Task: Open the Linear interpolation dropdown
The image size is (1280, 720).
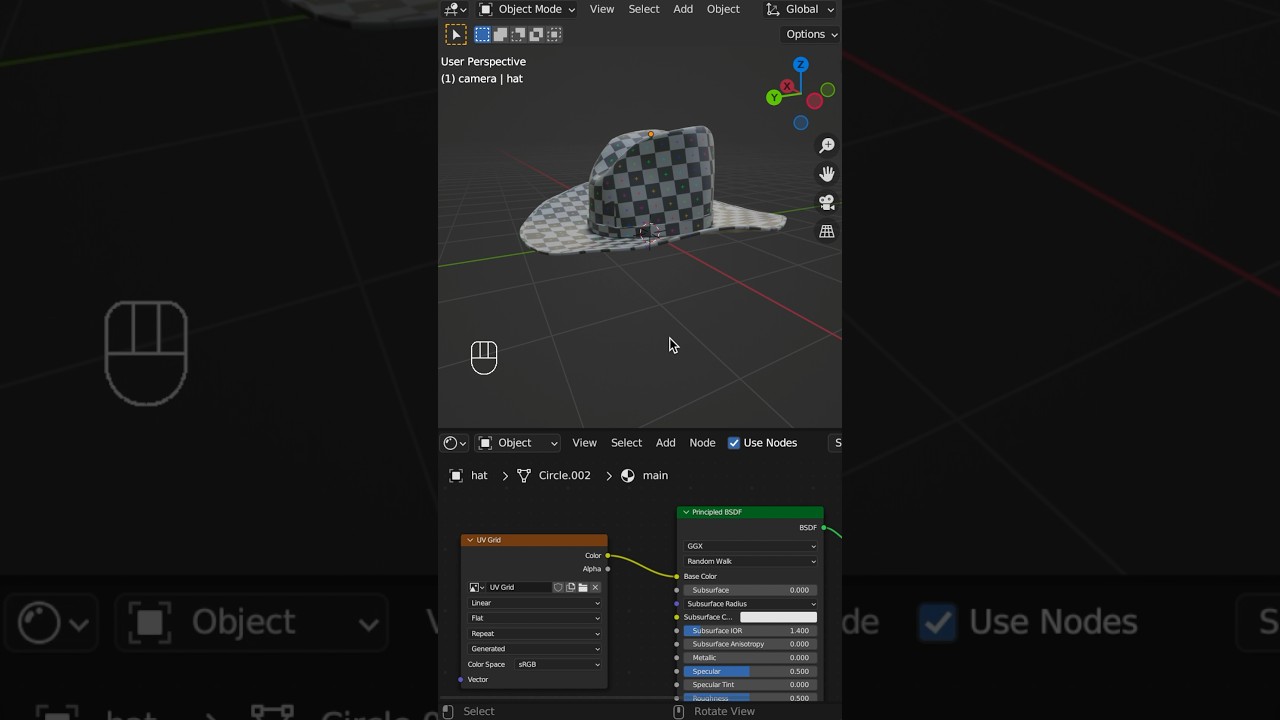Action: click(x=535, y=603)
